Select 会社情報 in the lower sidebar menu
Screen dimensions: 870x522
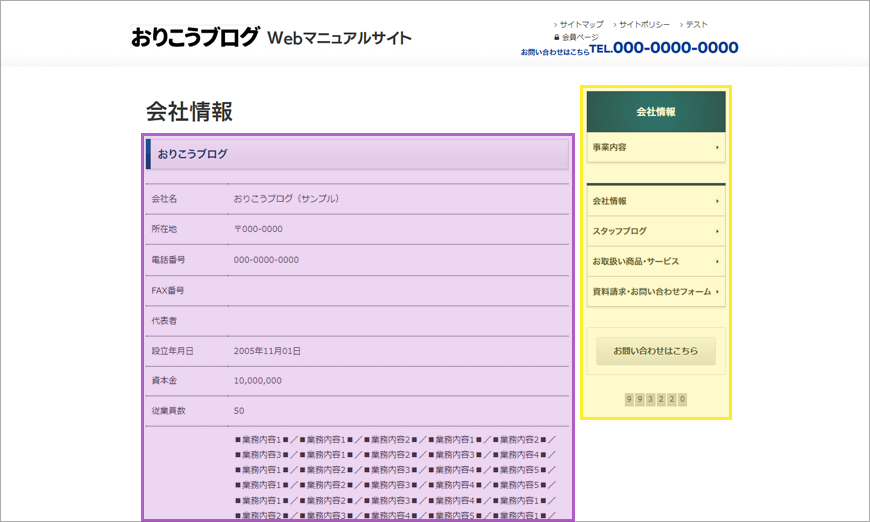(610, 201)
